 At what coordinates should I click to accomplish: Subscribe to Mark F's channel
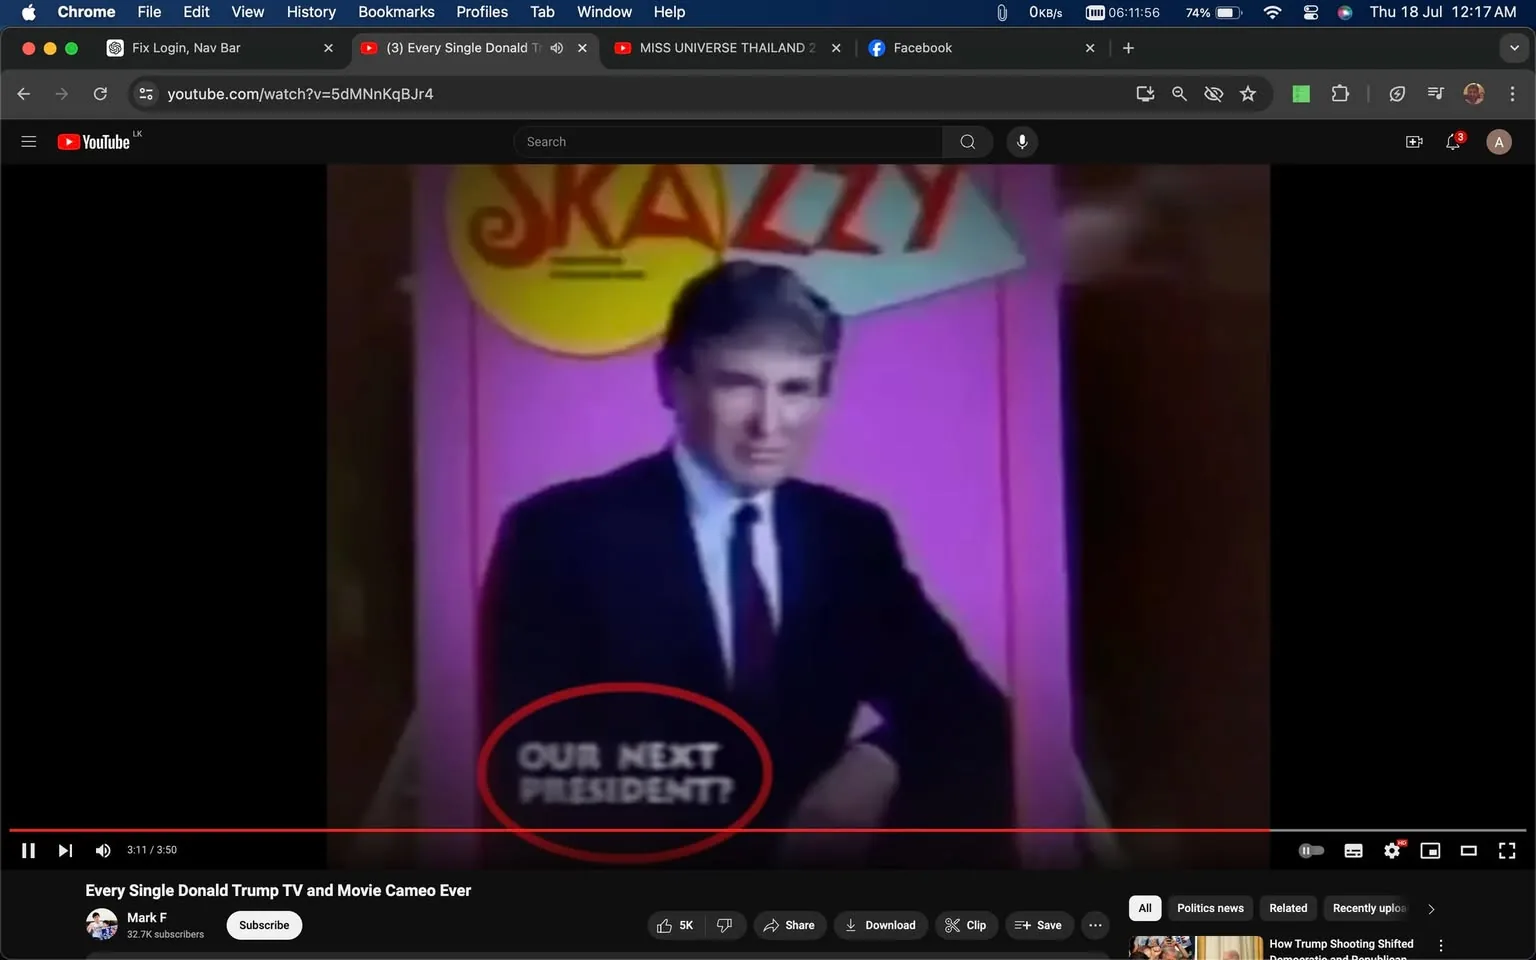263,925
